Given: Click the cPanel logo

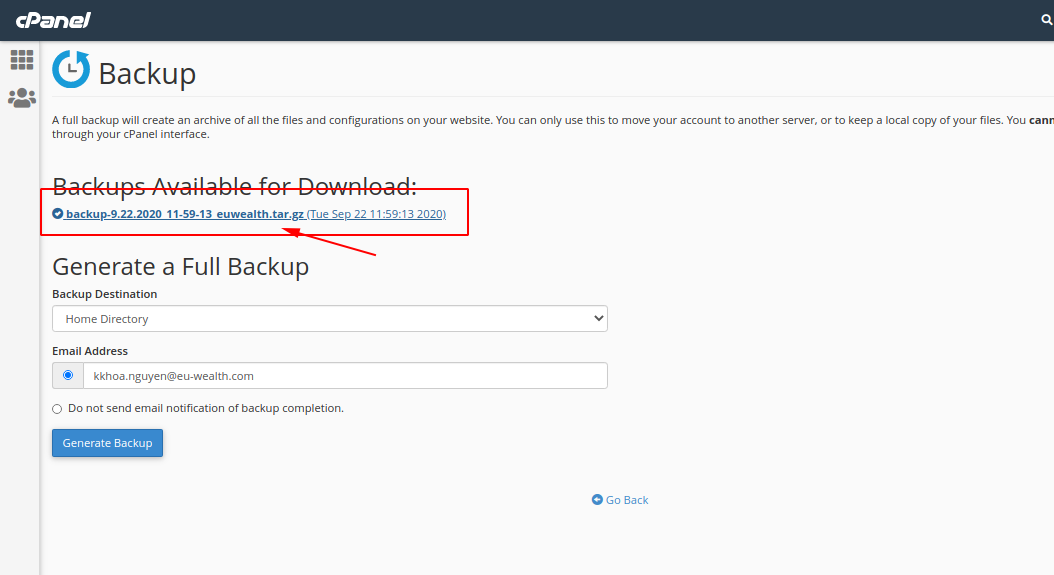Looking at the screenshot, I should (53, 20).
